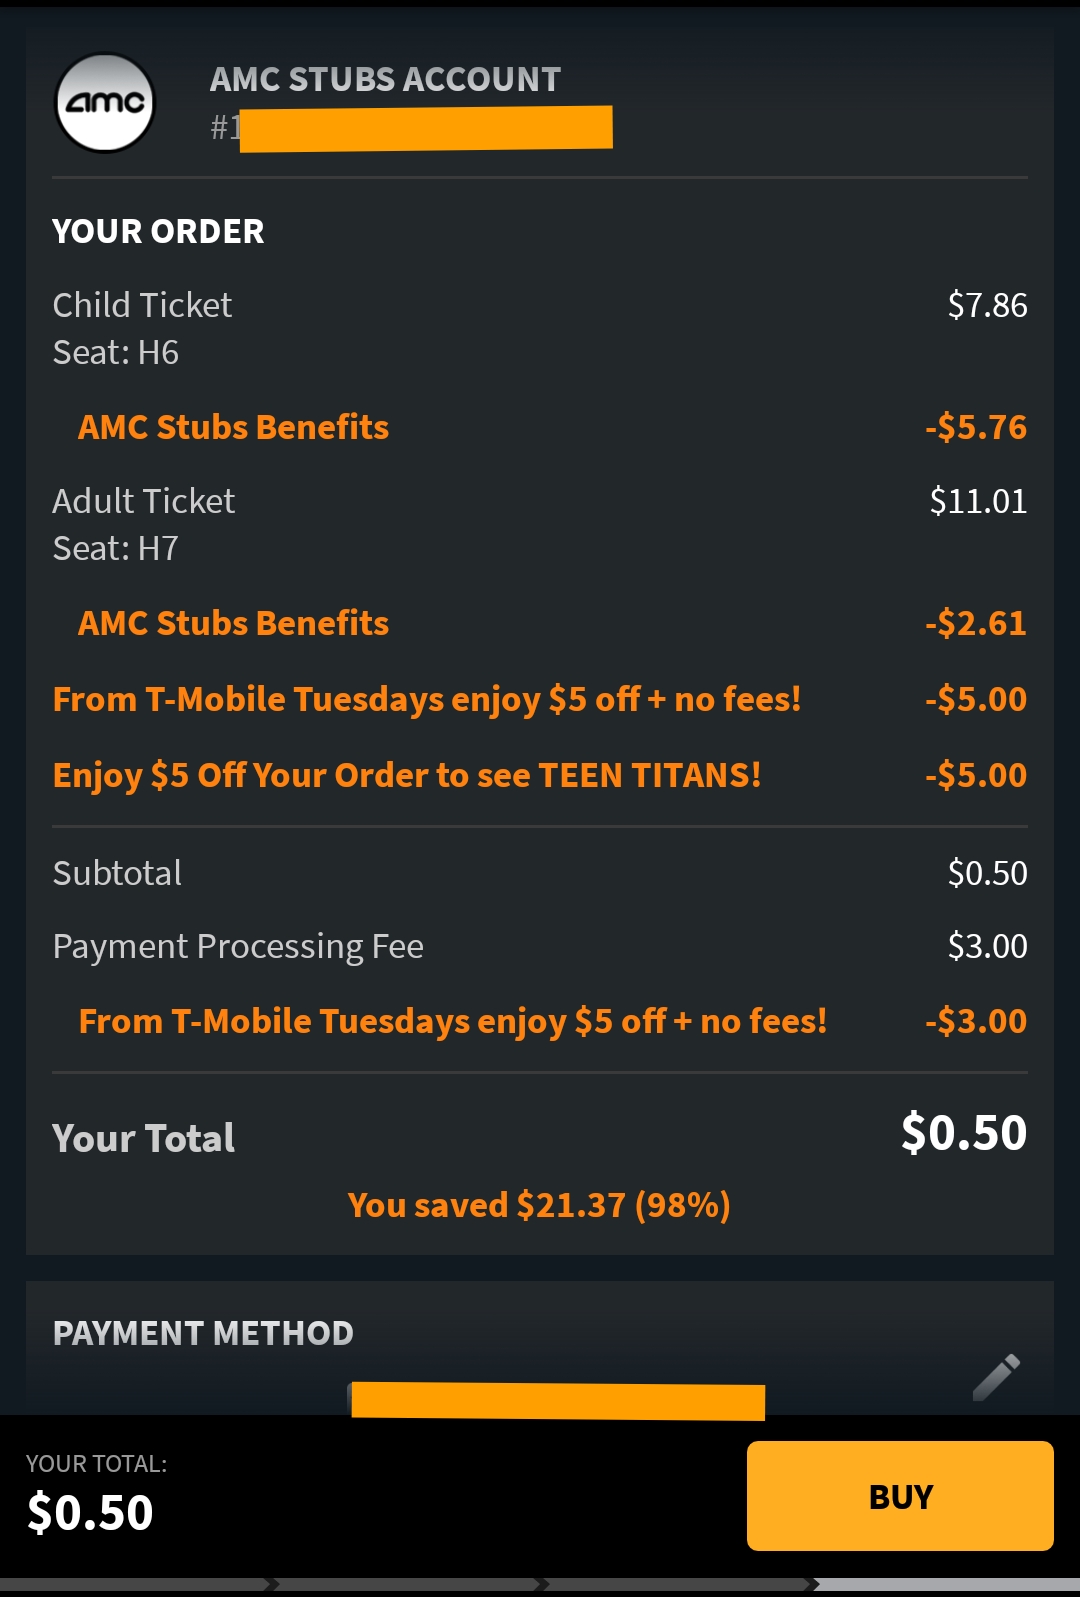Click the redacted Stubs account number
Screen dimensions: 1080x1597
425,128
